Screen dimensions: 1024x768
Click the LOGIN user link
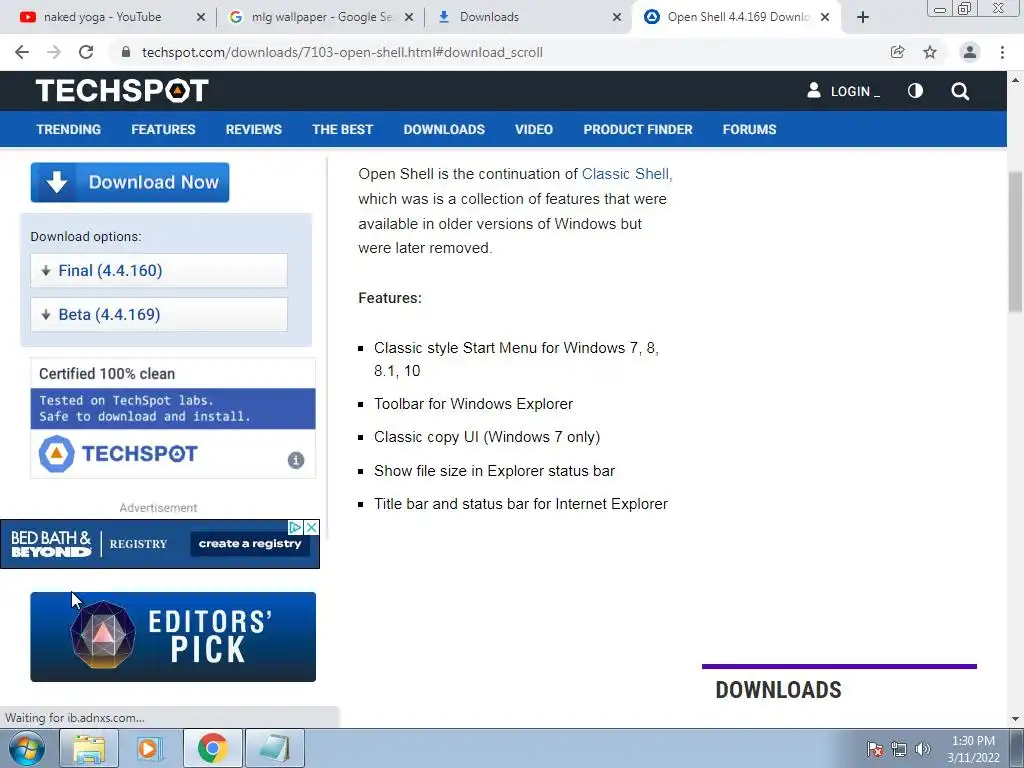(843, 91)
